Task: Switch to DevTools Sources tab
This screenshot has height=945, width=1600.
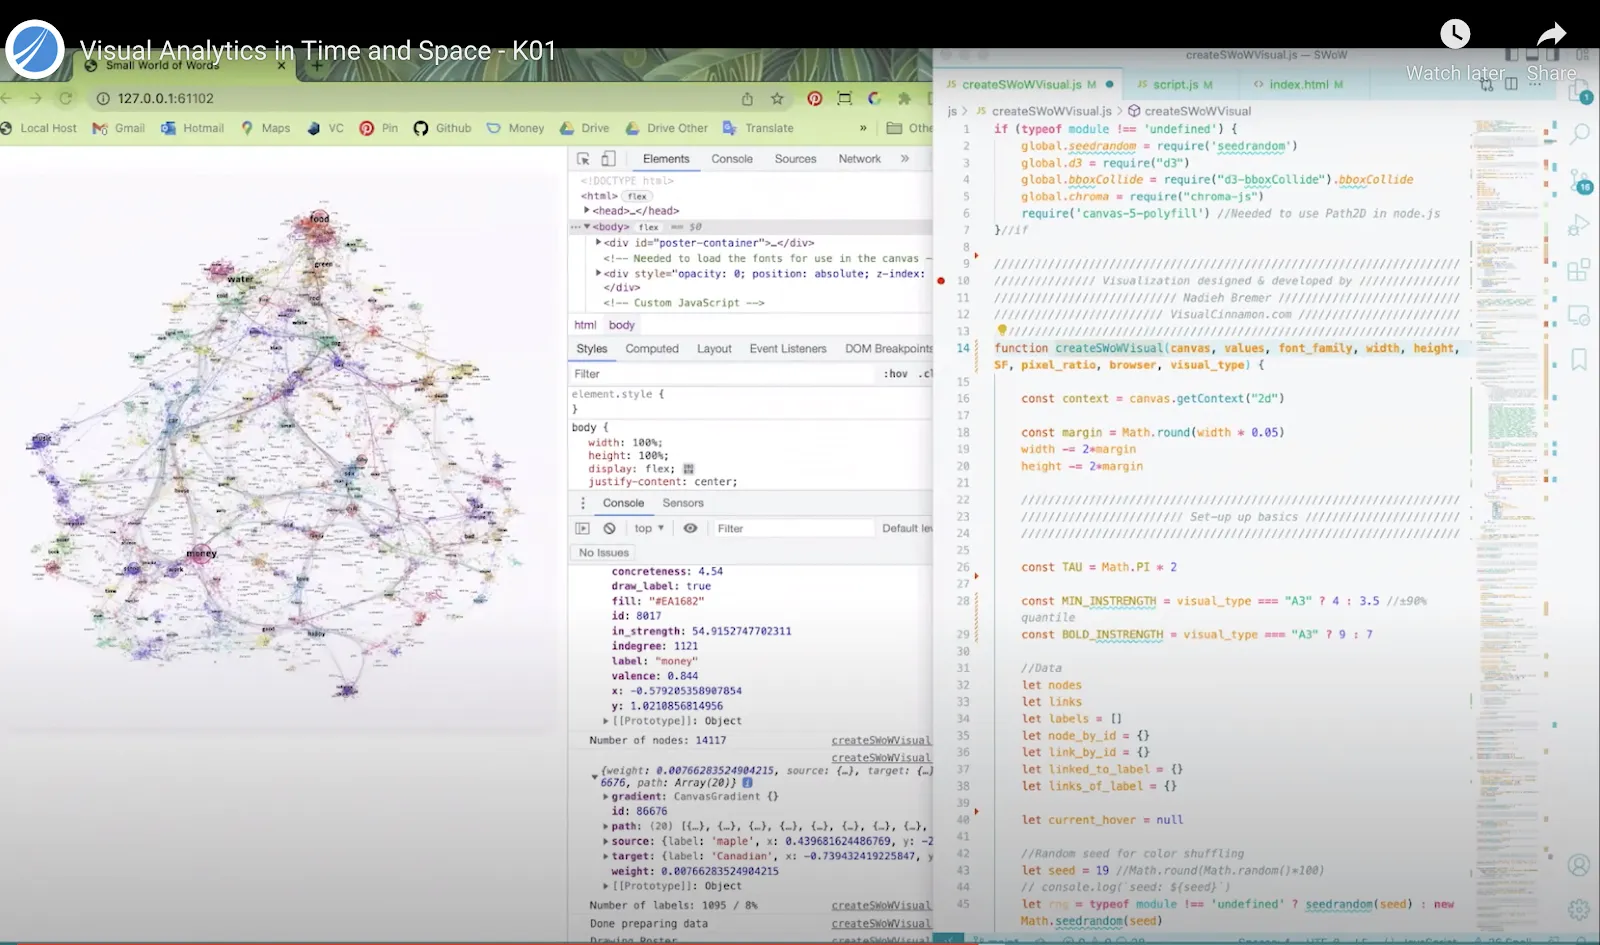Action: coord(795,159)
